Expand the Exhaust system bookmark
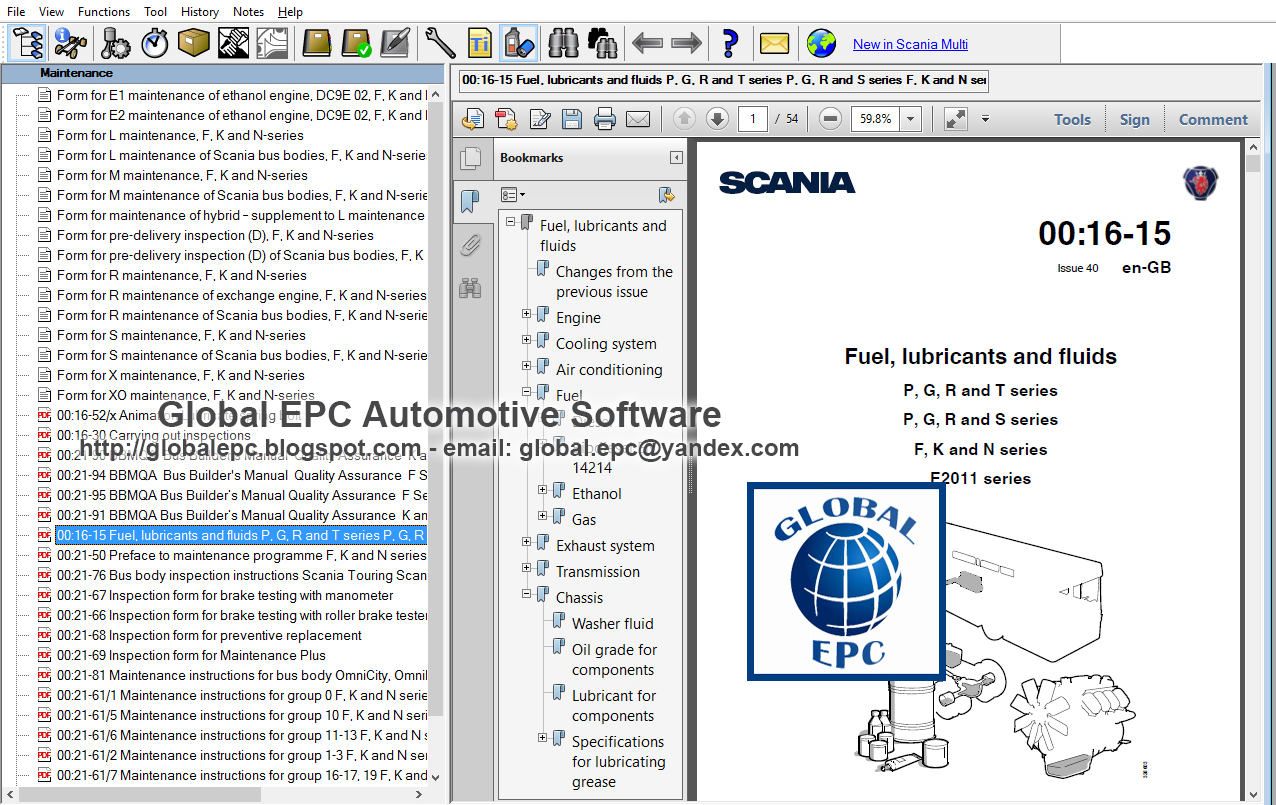Viewport: 1276px width, 805px height. tap(527, 542)
